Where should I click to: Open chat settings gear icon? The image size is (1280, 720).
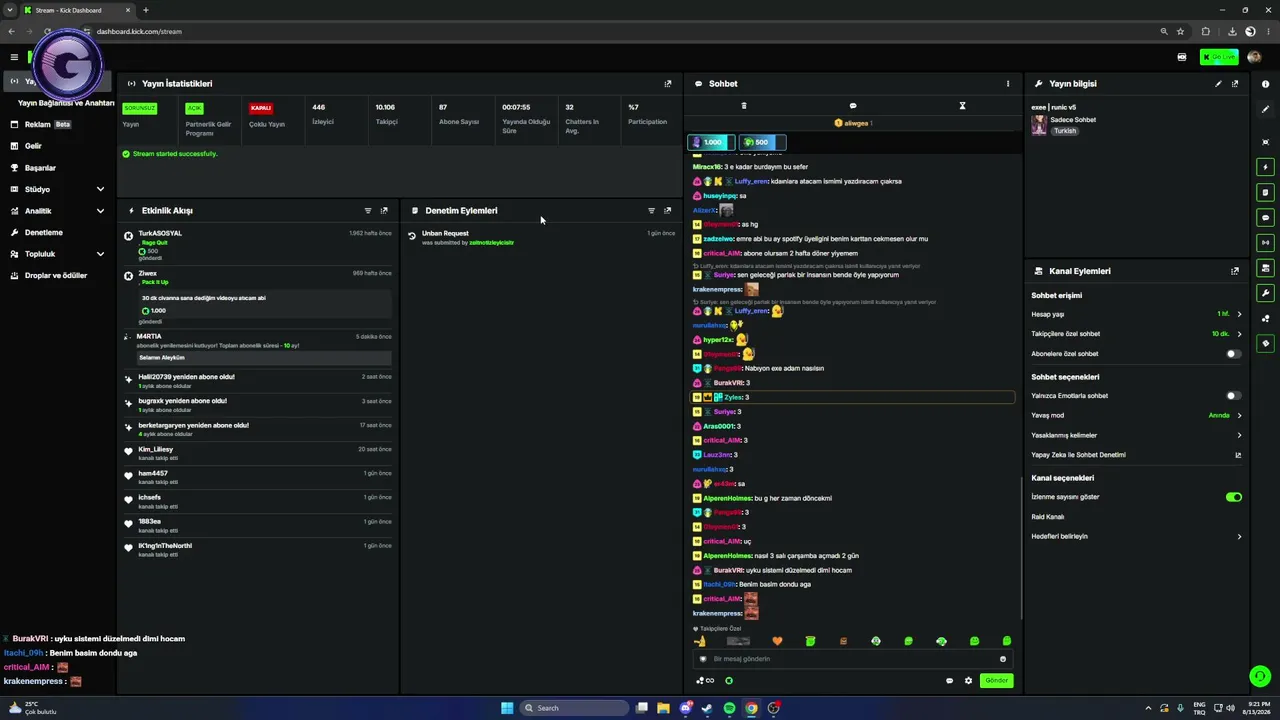coord(968,681)
